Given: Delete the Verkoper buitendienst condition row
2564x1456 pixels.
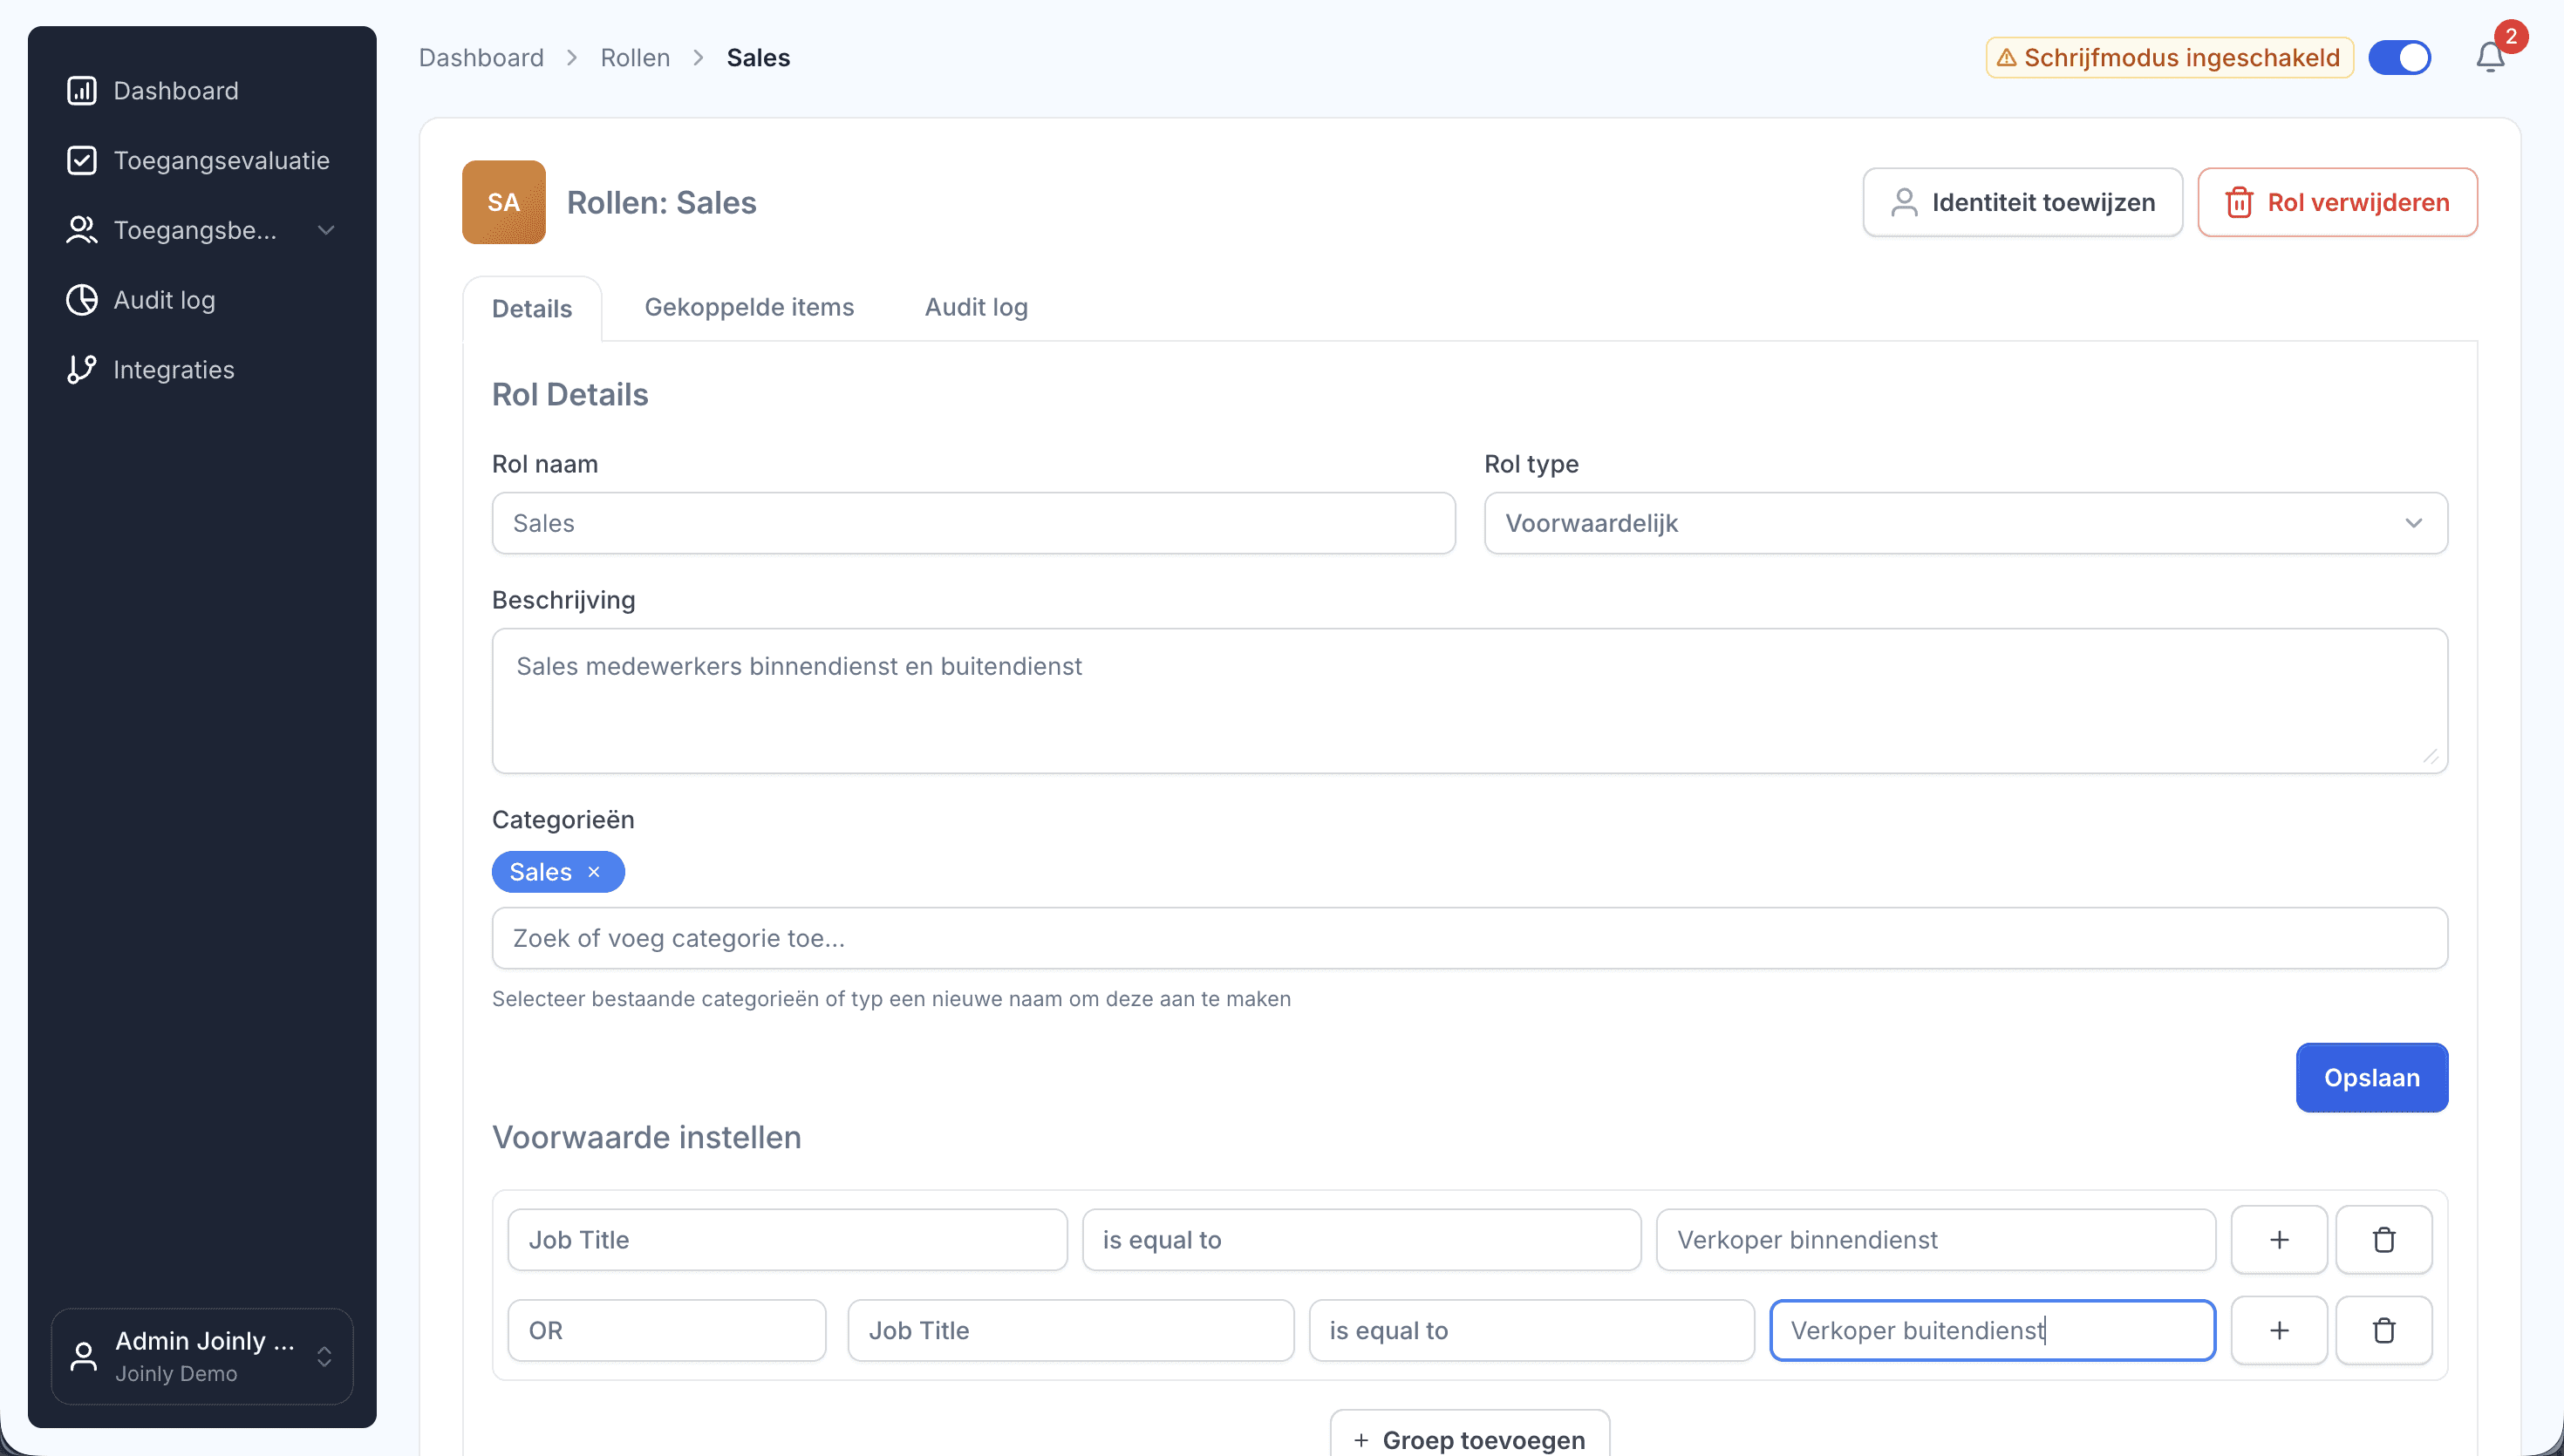Looking at the screenshot, I should point(2383,1330).
